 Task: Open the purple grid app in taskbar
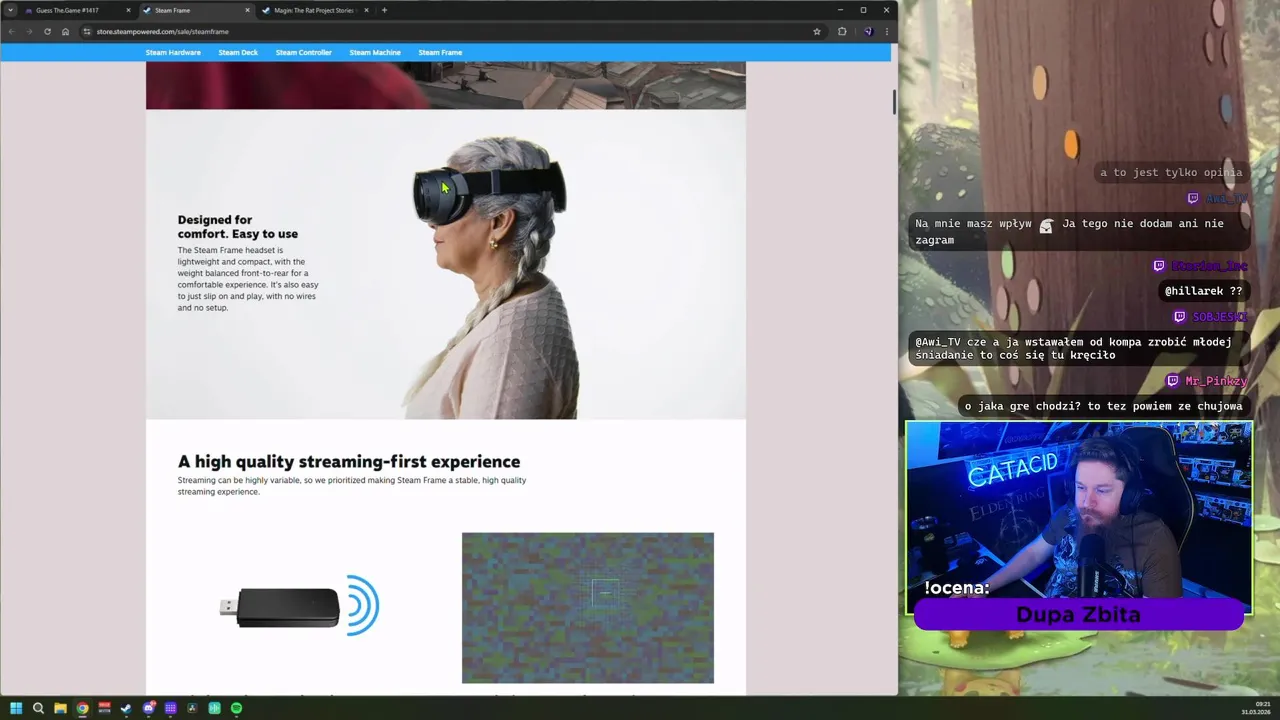(x=170, y=708)
